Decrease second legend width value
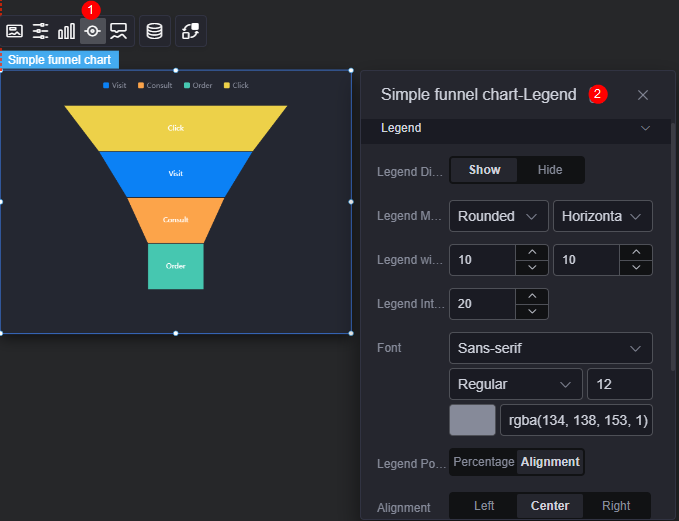The height and width of the screenshot is (521, 679). 636,268
